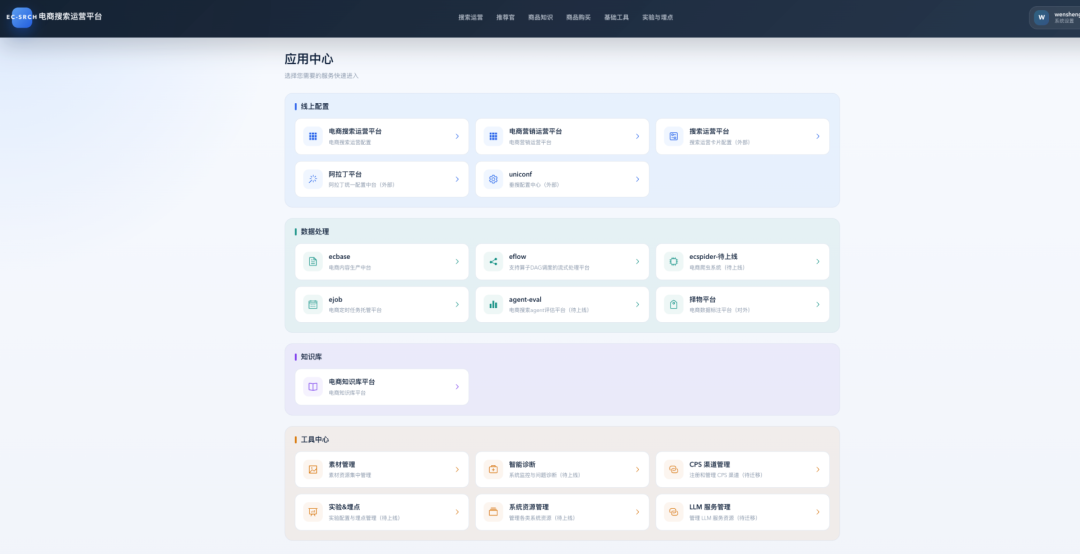Click the medical kit icon of 智能诊断
The width and height of the screenshot is (1080, 554).
493,469
